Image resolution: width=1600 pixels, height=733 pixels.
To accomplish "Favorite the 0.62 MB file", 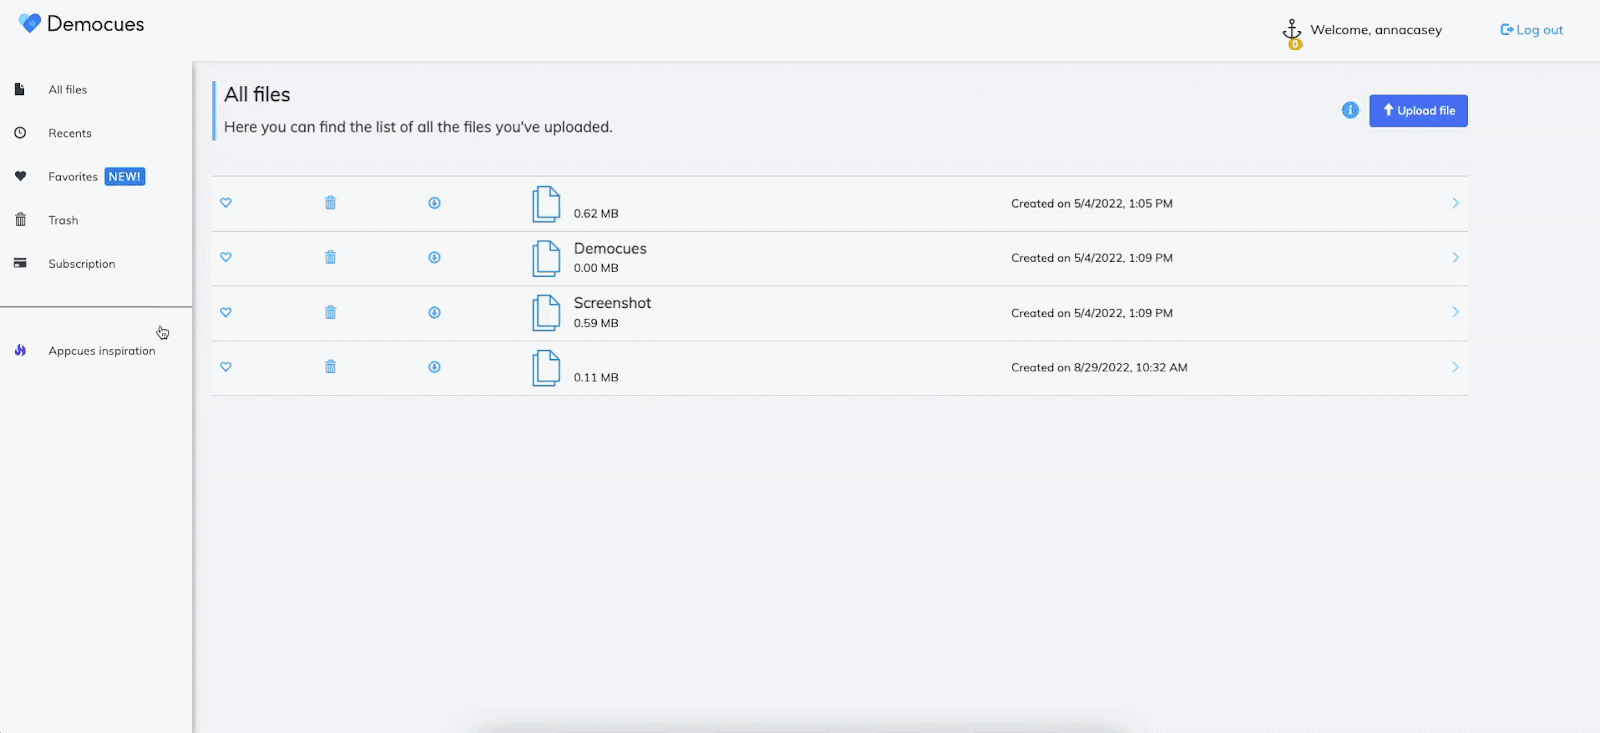I will pyautogui.click(x=226, y=203).
